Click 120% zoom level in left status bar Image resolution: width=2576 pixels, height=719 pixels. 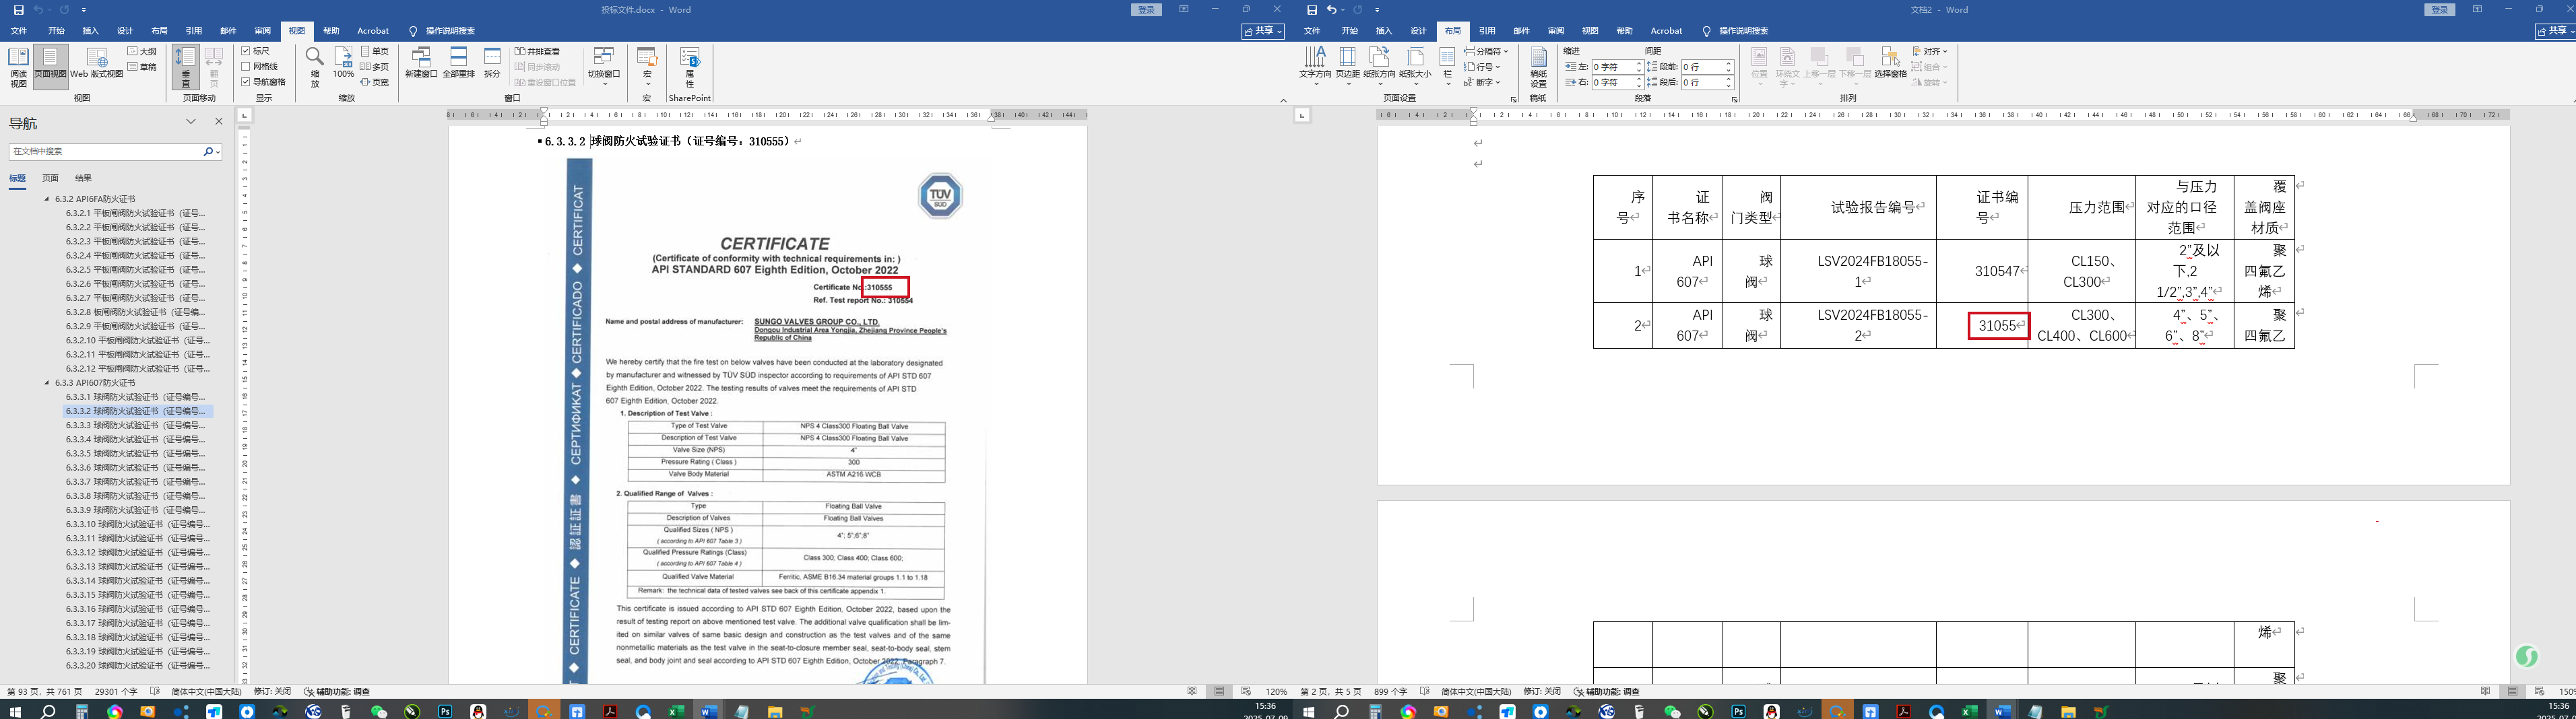[1276, 692]
